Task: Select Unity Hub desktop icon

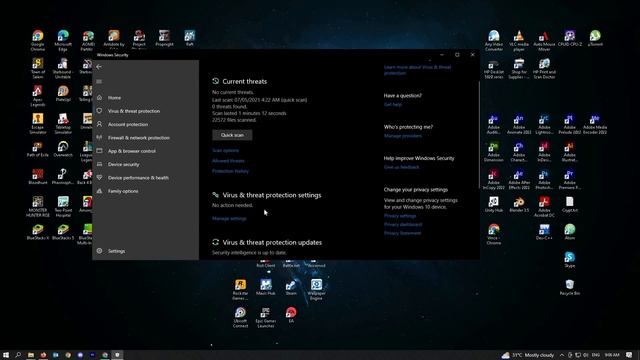Action: [x=494, y=204]
